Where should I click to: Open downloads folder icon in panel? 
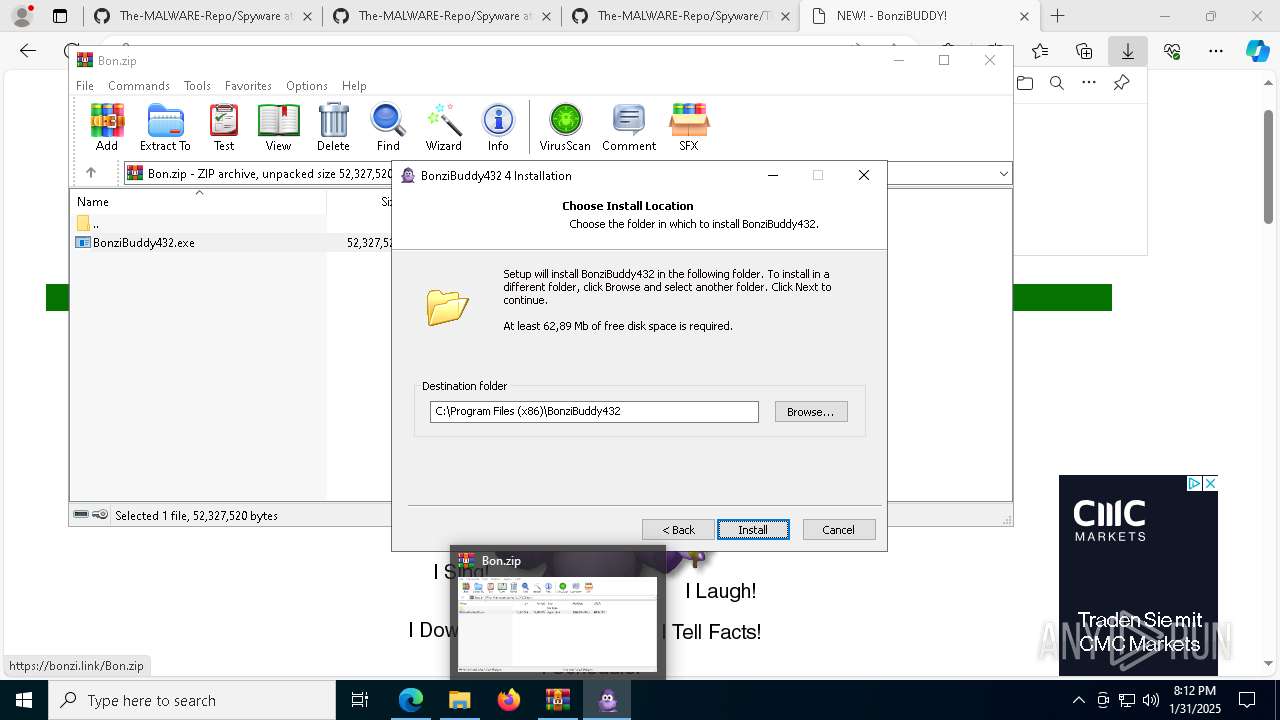pos(1025,83)
